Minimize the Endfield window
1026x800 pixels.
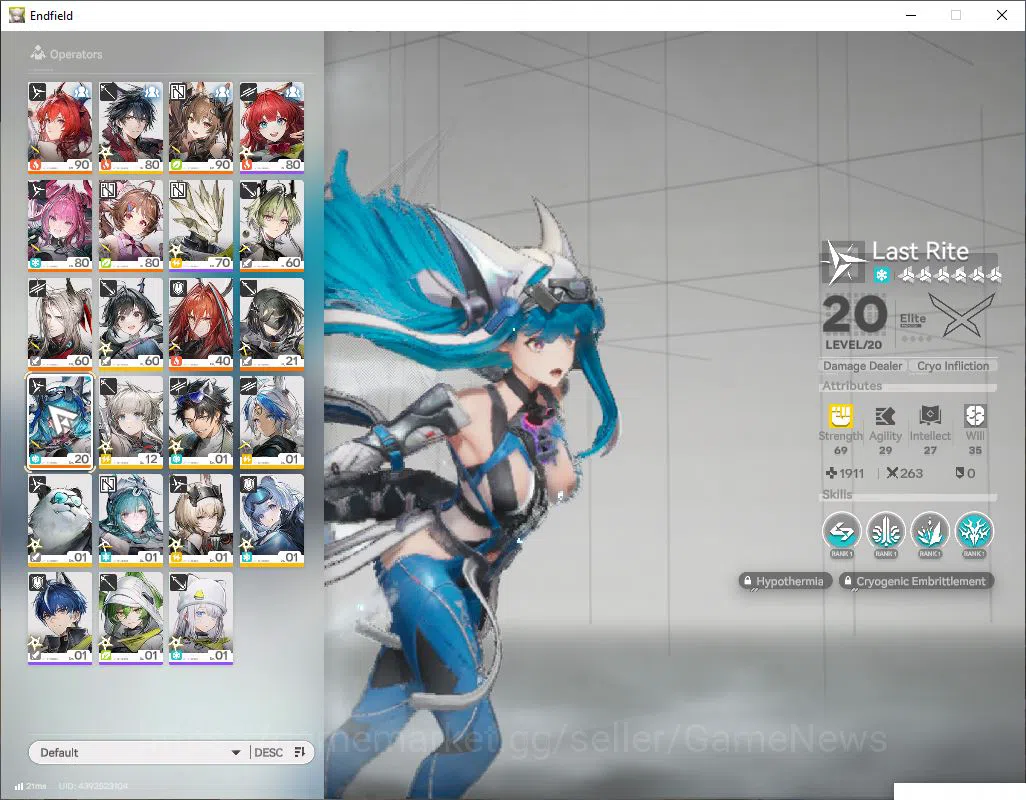(x=911, y=15)
